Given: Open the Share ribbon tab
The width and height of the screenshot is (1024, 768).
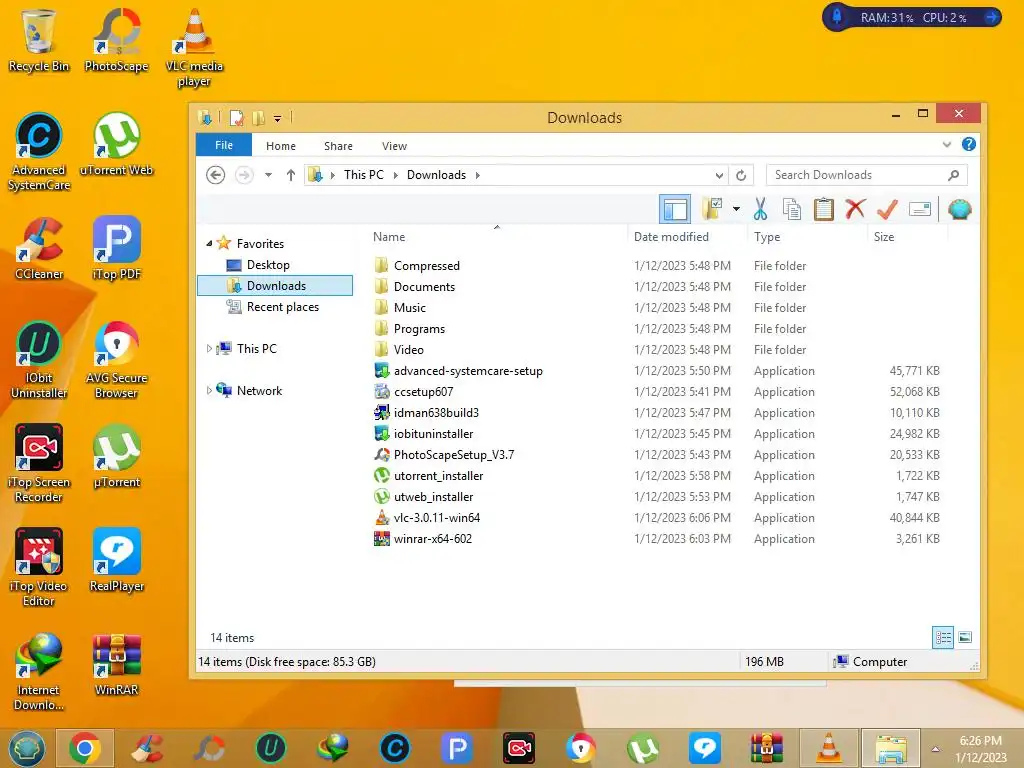Looking at the screenshot, I should pos(338,146).
